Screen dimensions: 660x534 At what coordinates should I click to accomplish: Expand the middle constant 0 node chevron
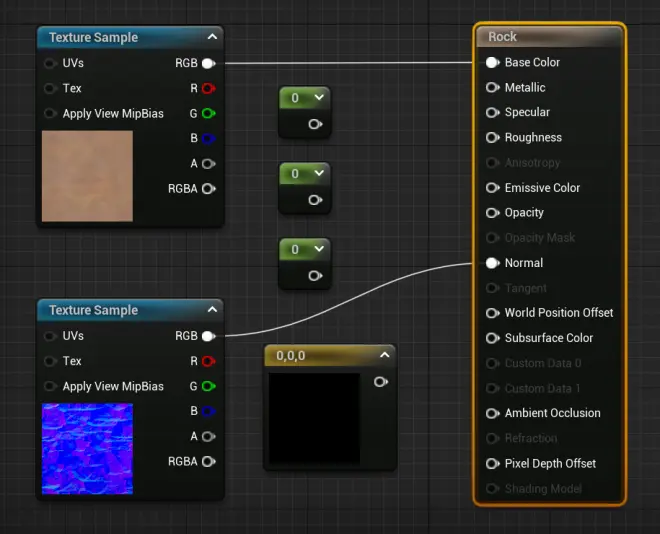click(319, 173)
